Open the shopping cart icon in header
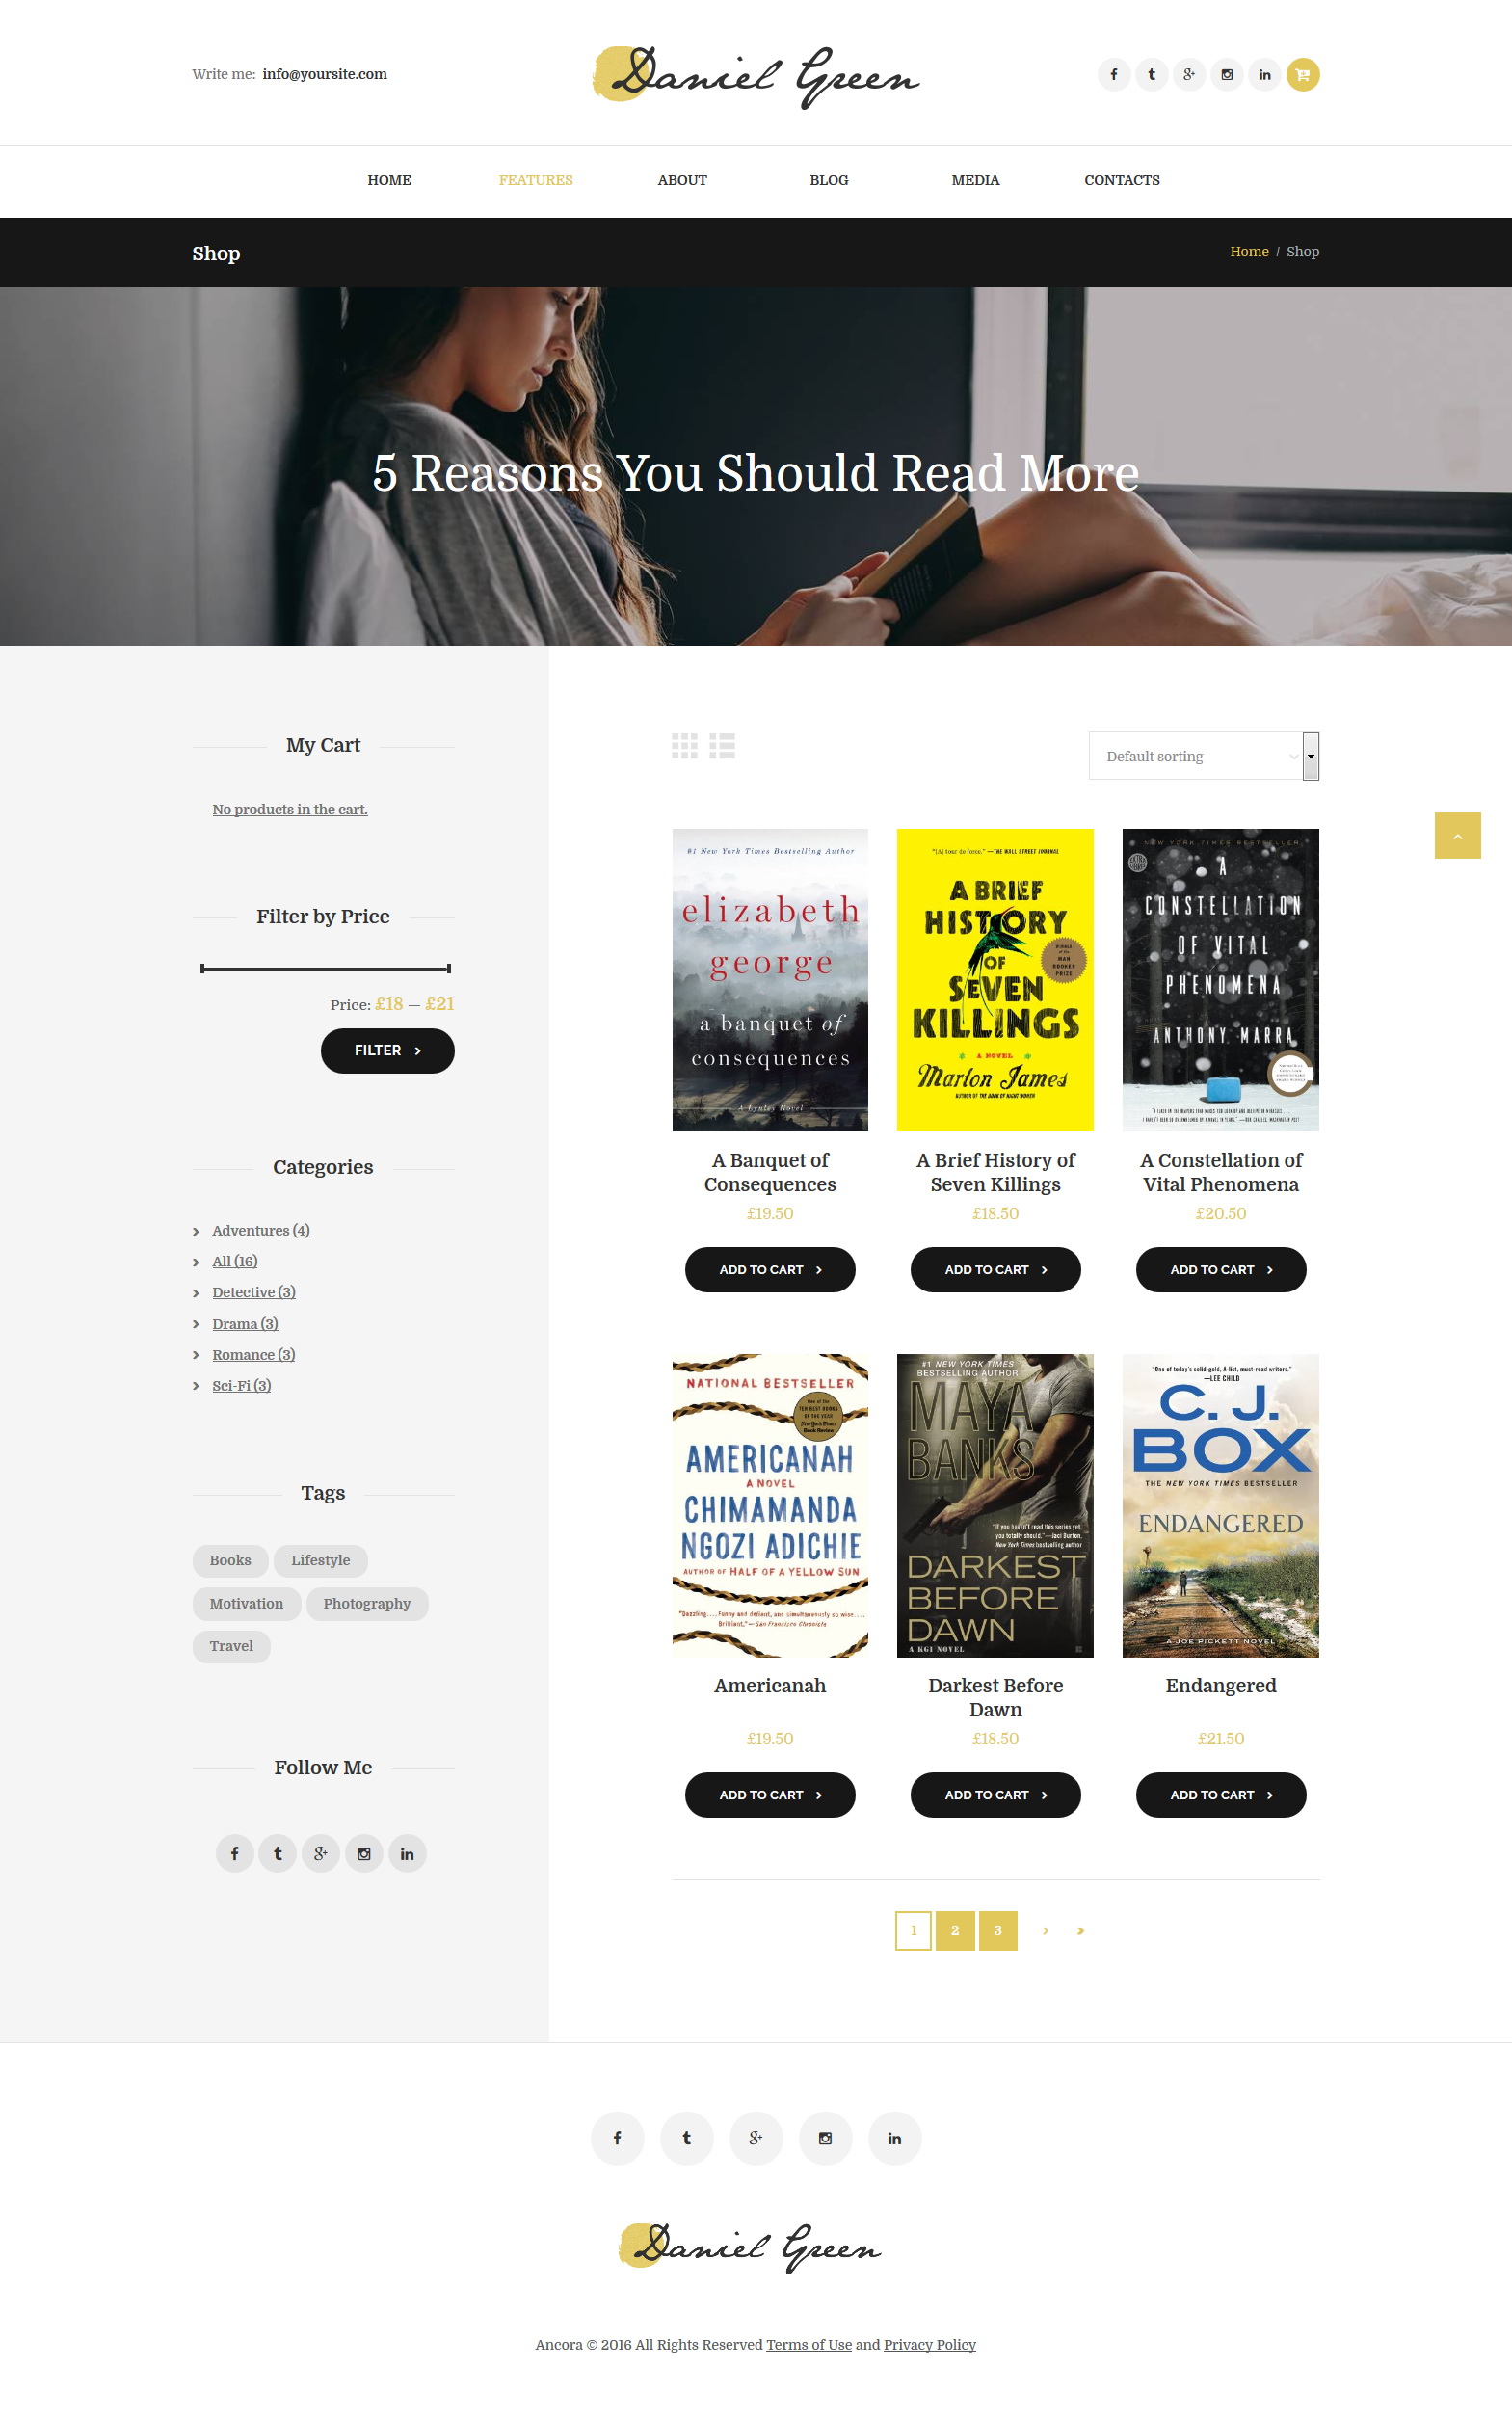Viewport: 1512px width, 2420px height. [x=1302, y=74]
